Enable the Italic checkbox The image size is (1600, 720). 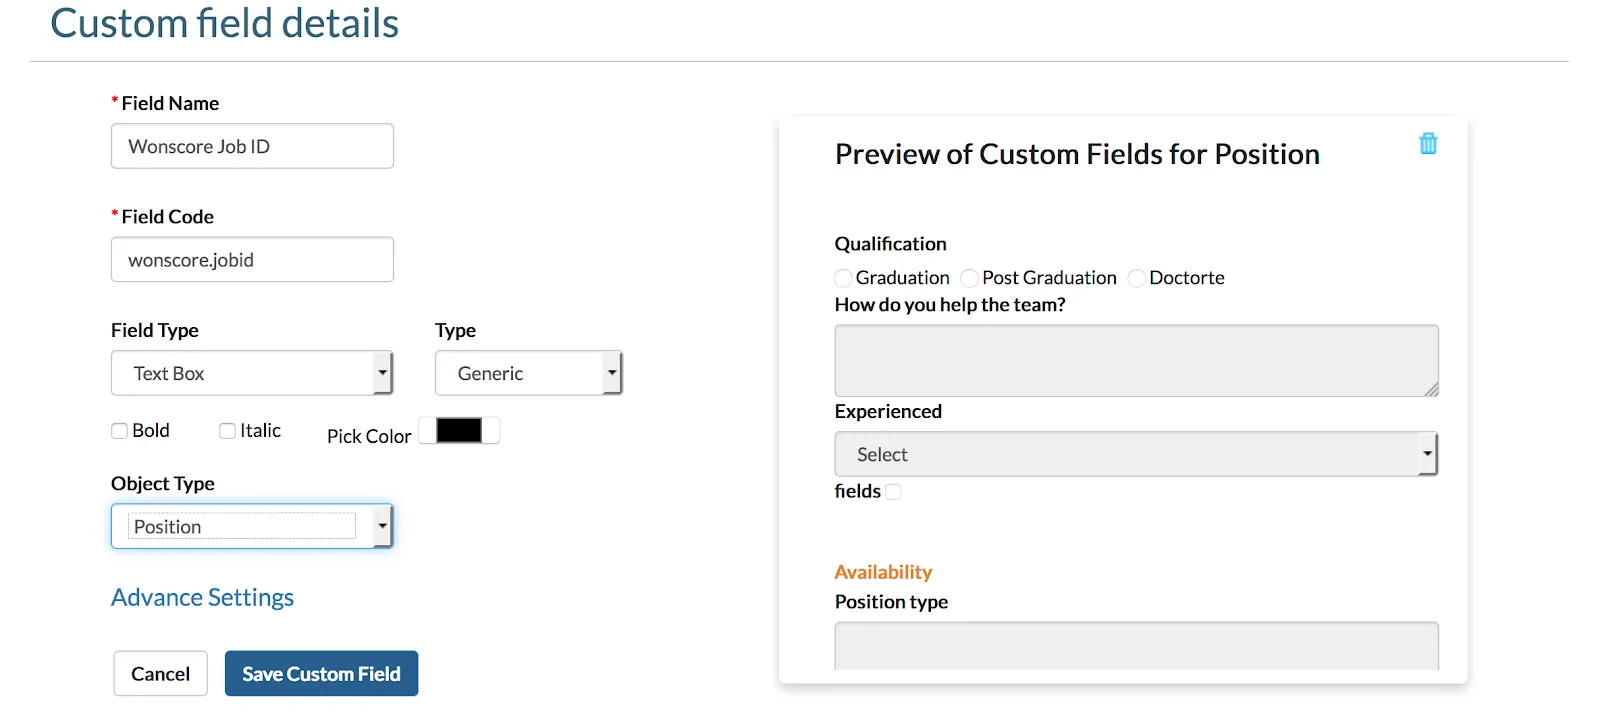(228, 431)
